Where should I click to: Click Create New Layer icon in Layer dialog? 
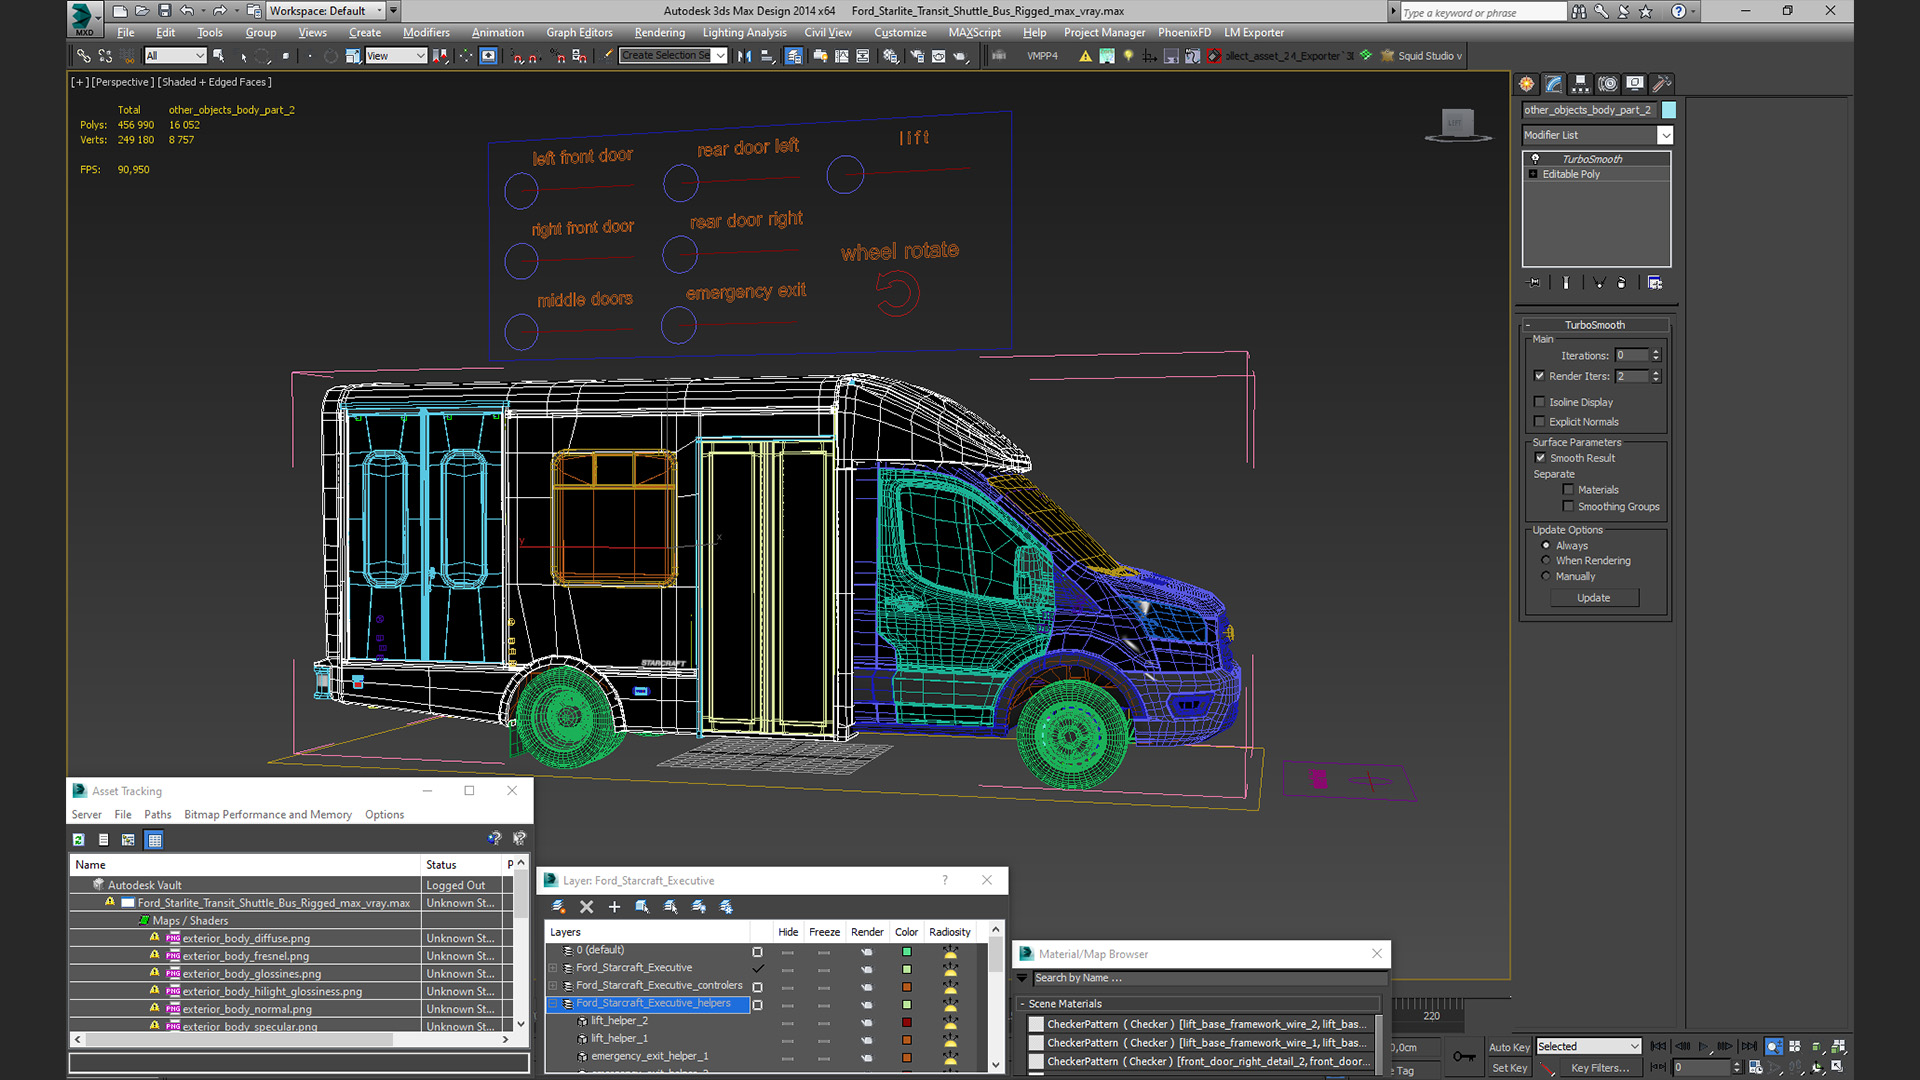pos(559,907)
